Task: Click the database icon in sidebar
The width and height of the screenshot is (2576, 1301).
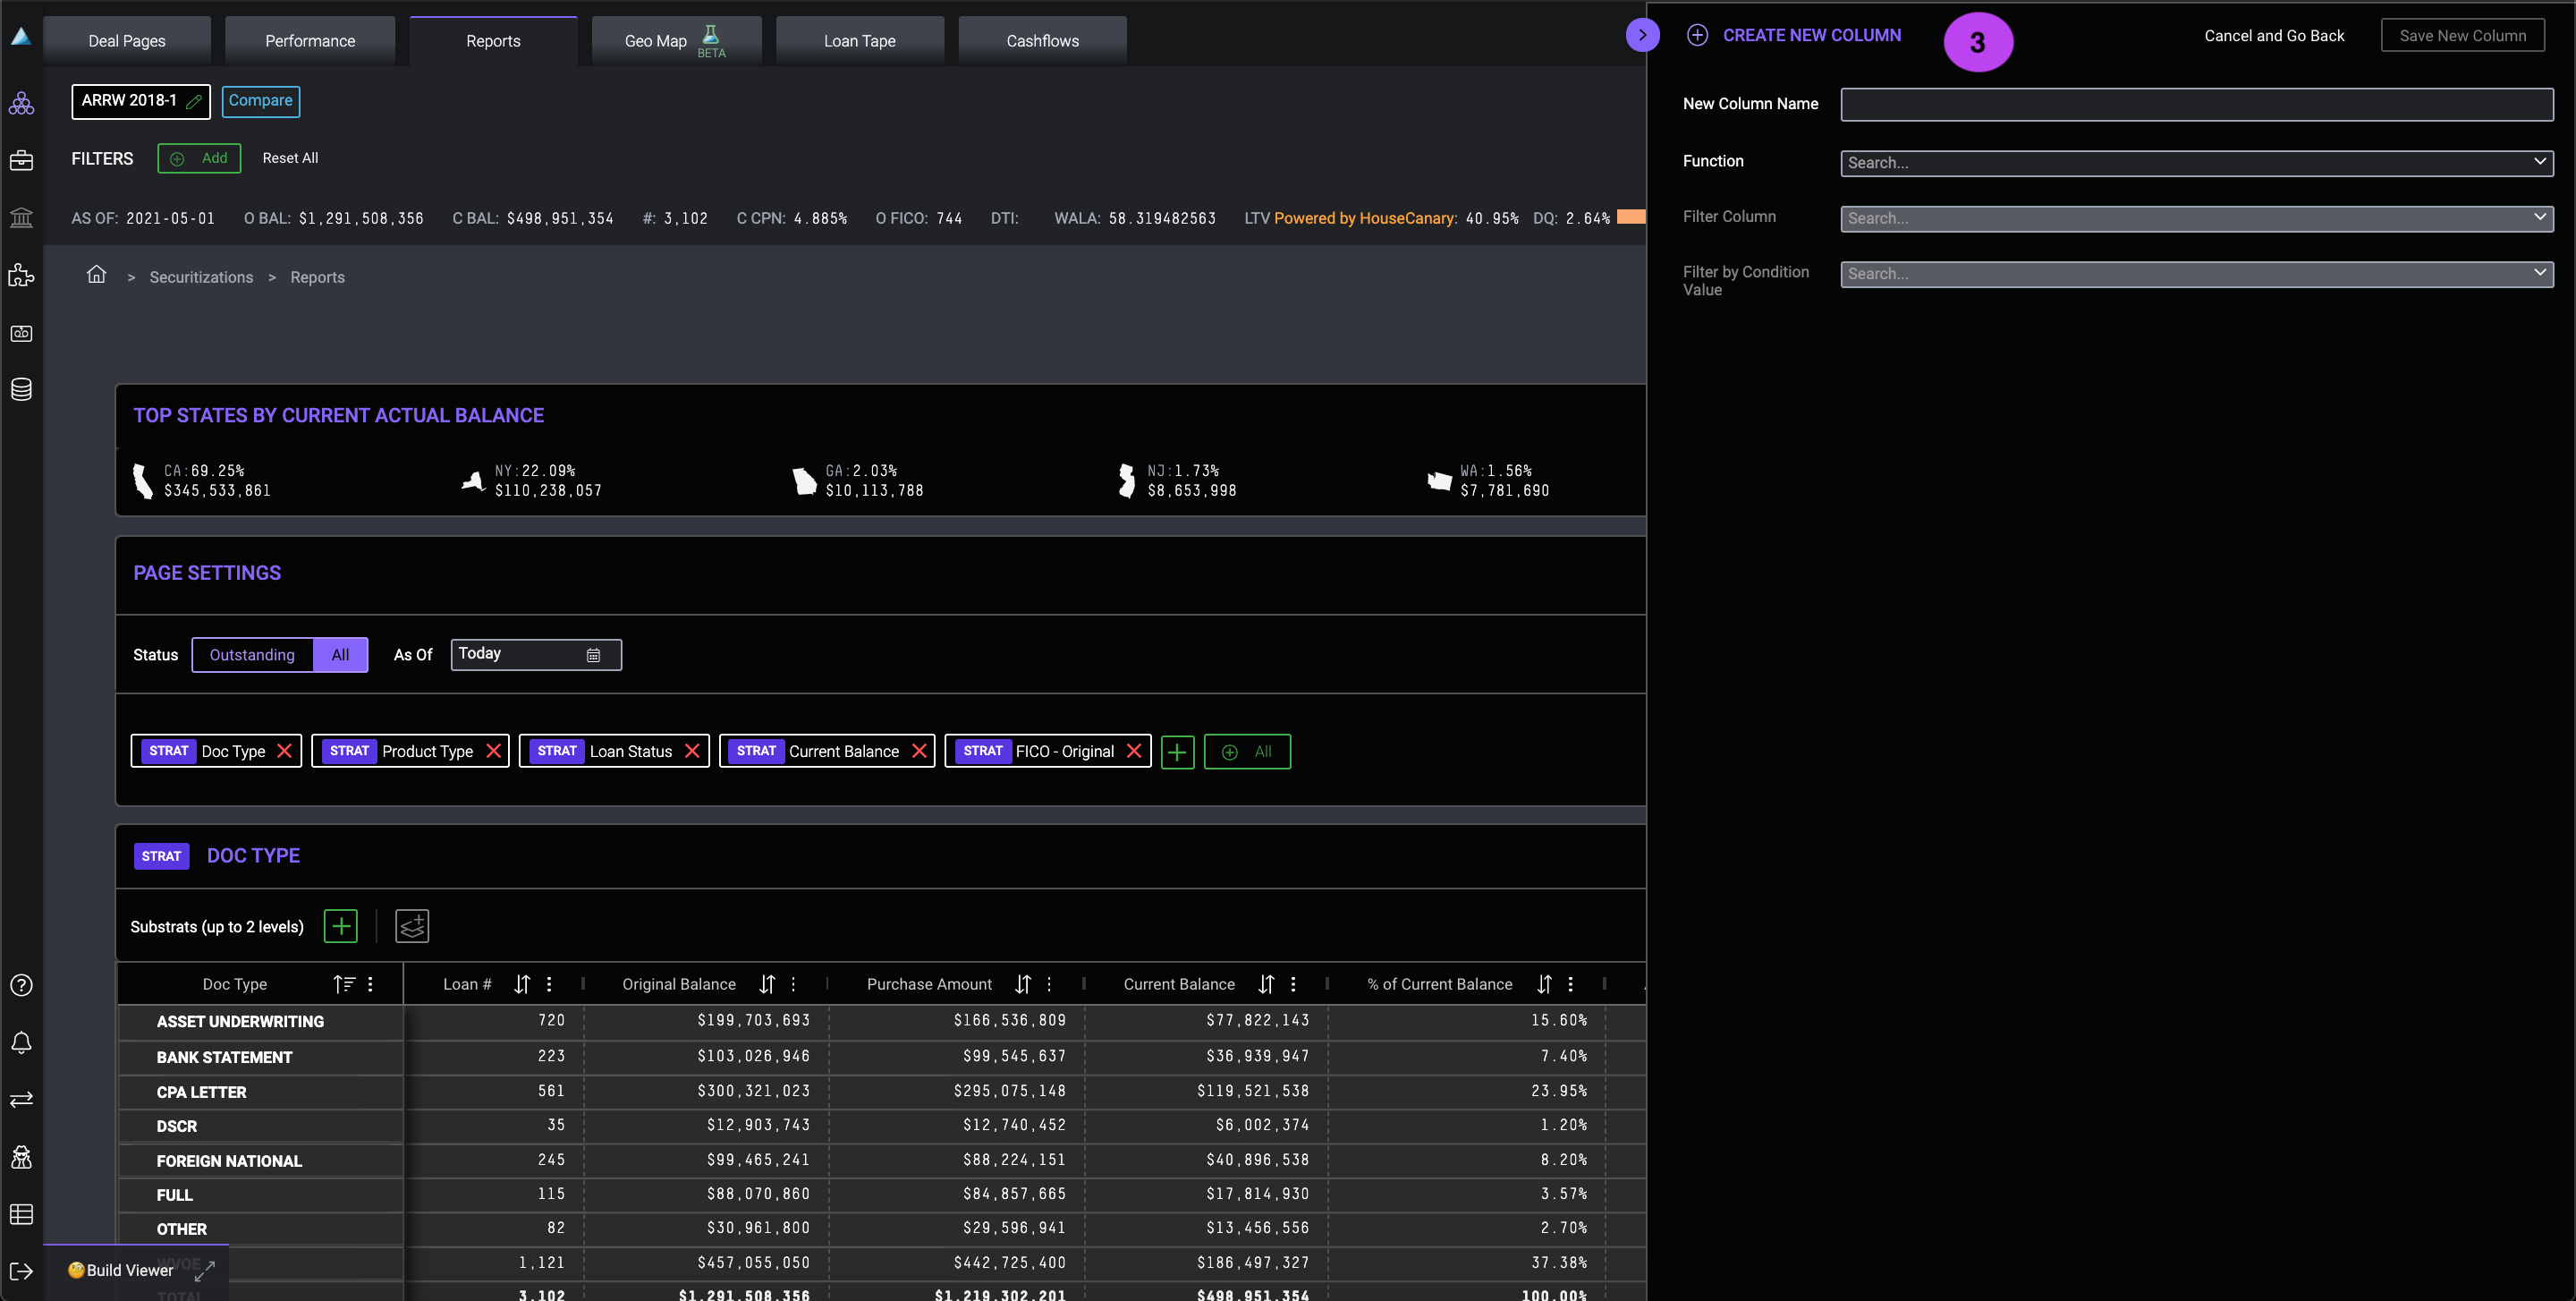Action: click(21, 389)
